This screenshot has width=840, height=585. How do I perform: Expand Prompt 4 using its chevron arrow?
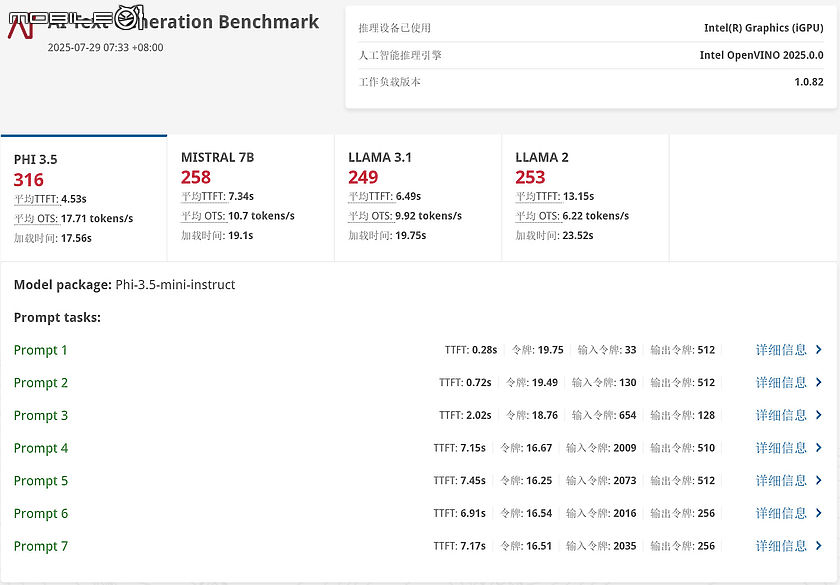tap(819, 448)
